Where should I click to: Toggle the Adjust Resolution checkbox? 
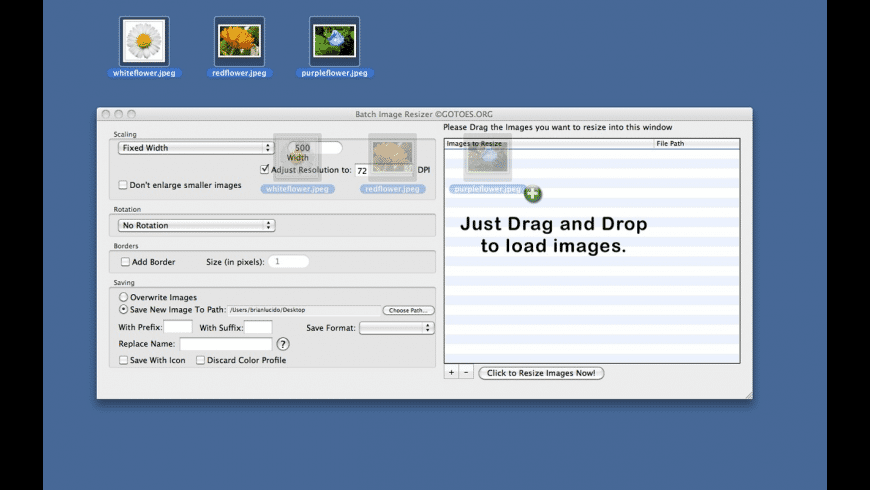265,170
